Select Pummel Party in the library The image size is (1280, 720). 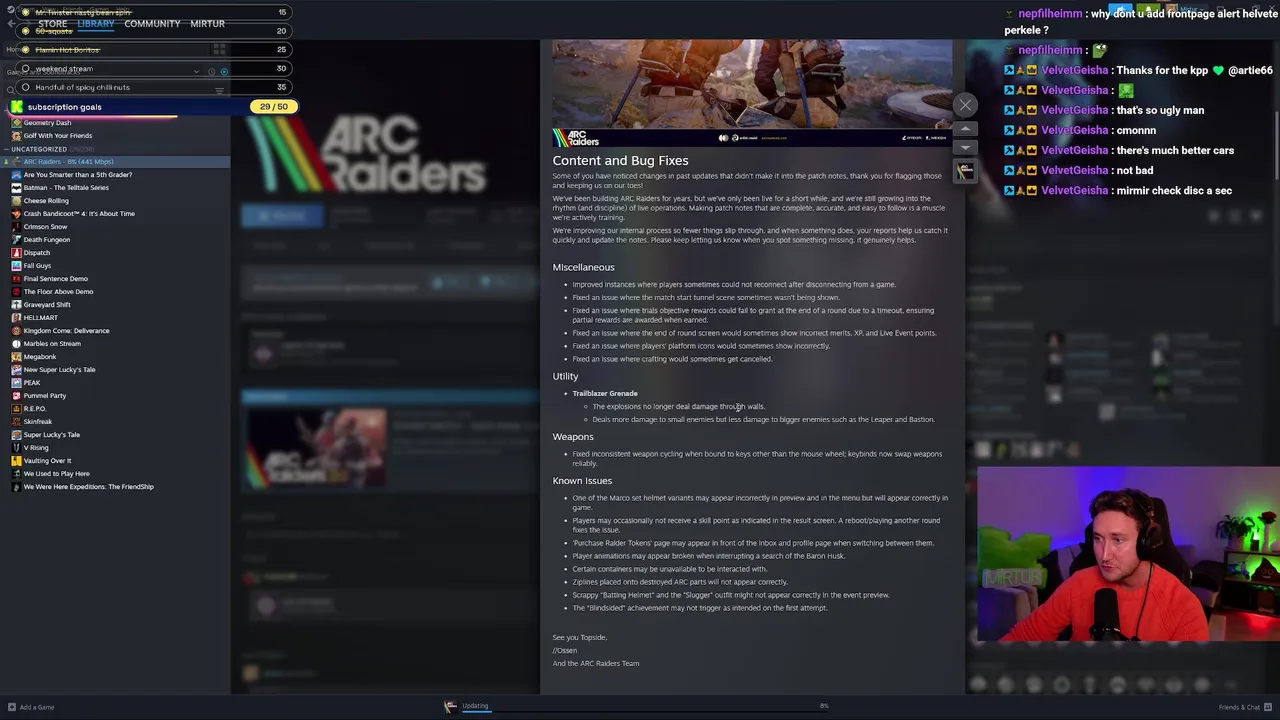pyautogui.click(x=44, y=395)
